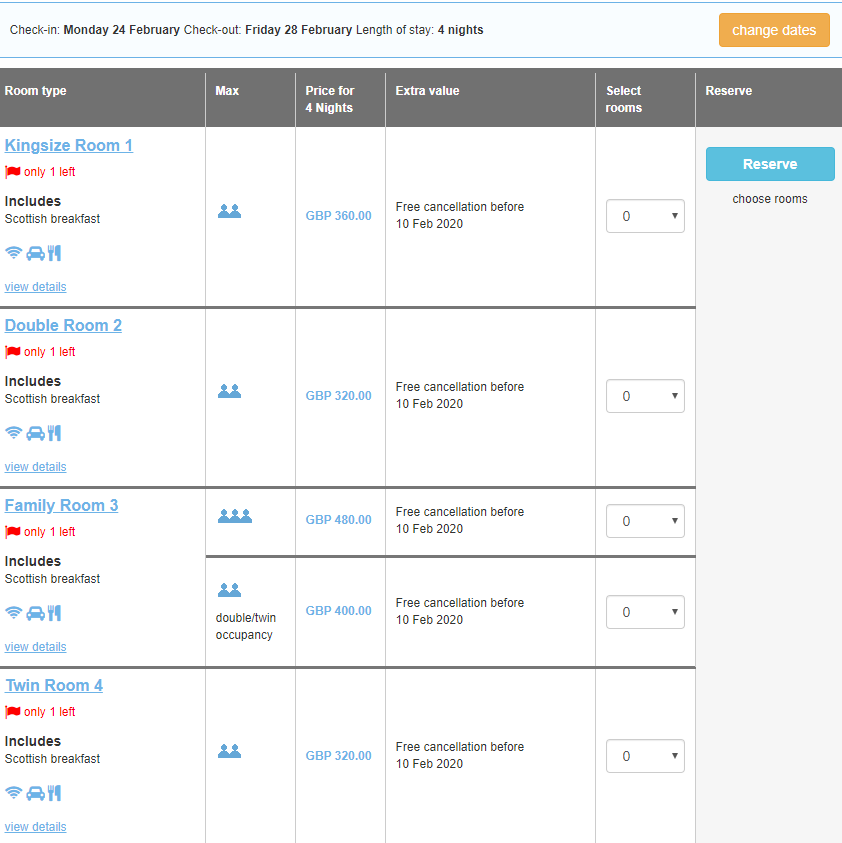Open room quantity dropdown for Kingsize Room 1
The image size is (842, 843).
645,216
